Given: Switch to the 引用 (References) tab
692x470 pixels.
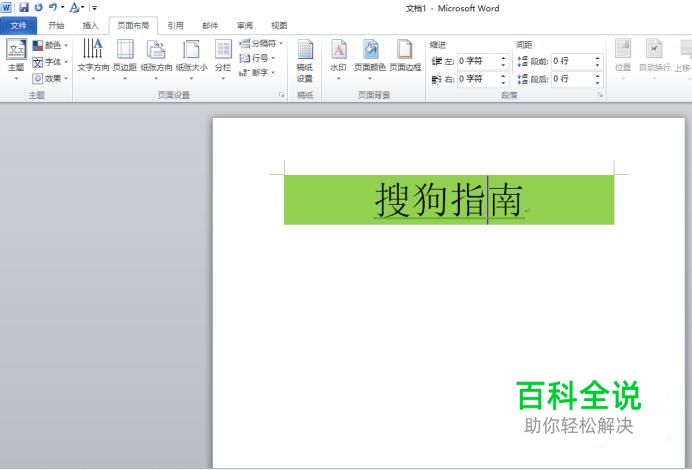Looking at the screenshot, I should (x=175, y=26).
